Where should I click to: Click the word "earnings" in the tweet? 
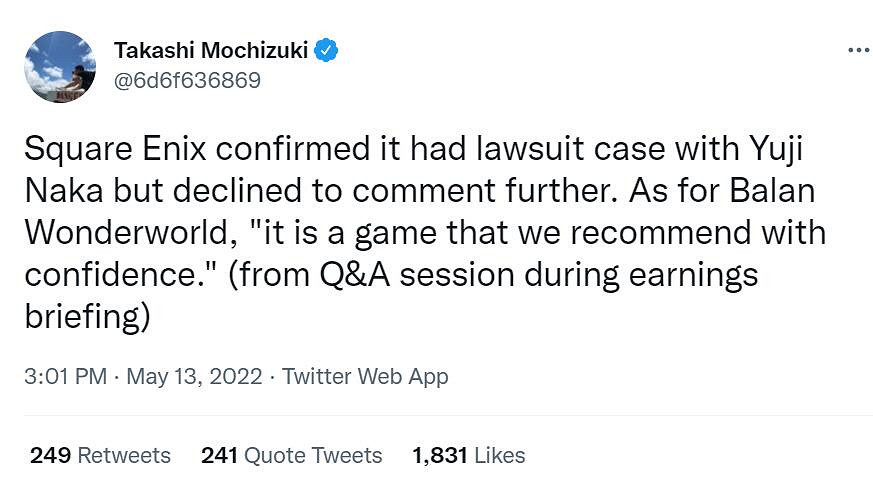678,273
